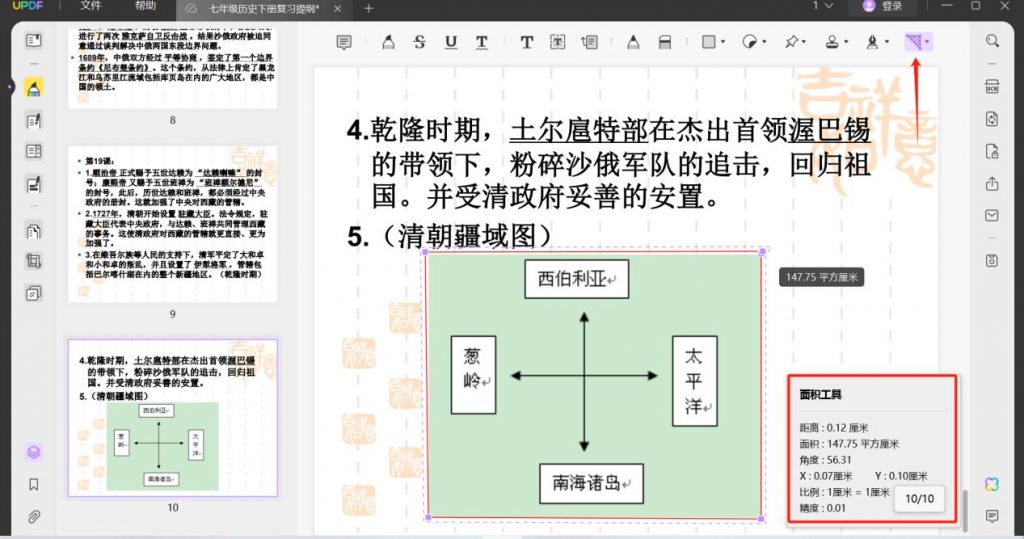1024x539 pixels.
Task: Open the stamp tool dropdown
Action: (846, 42)
